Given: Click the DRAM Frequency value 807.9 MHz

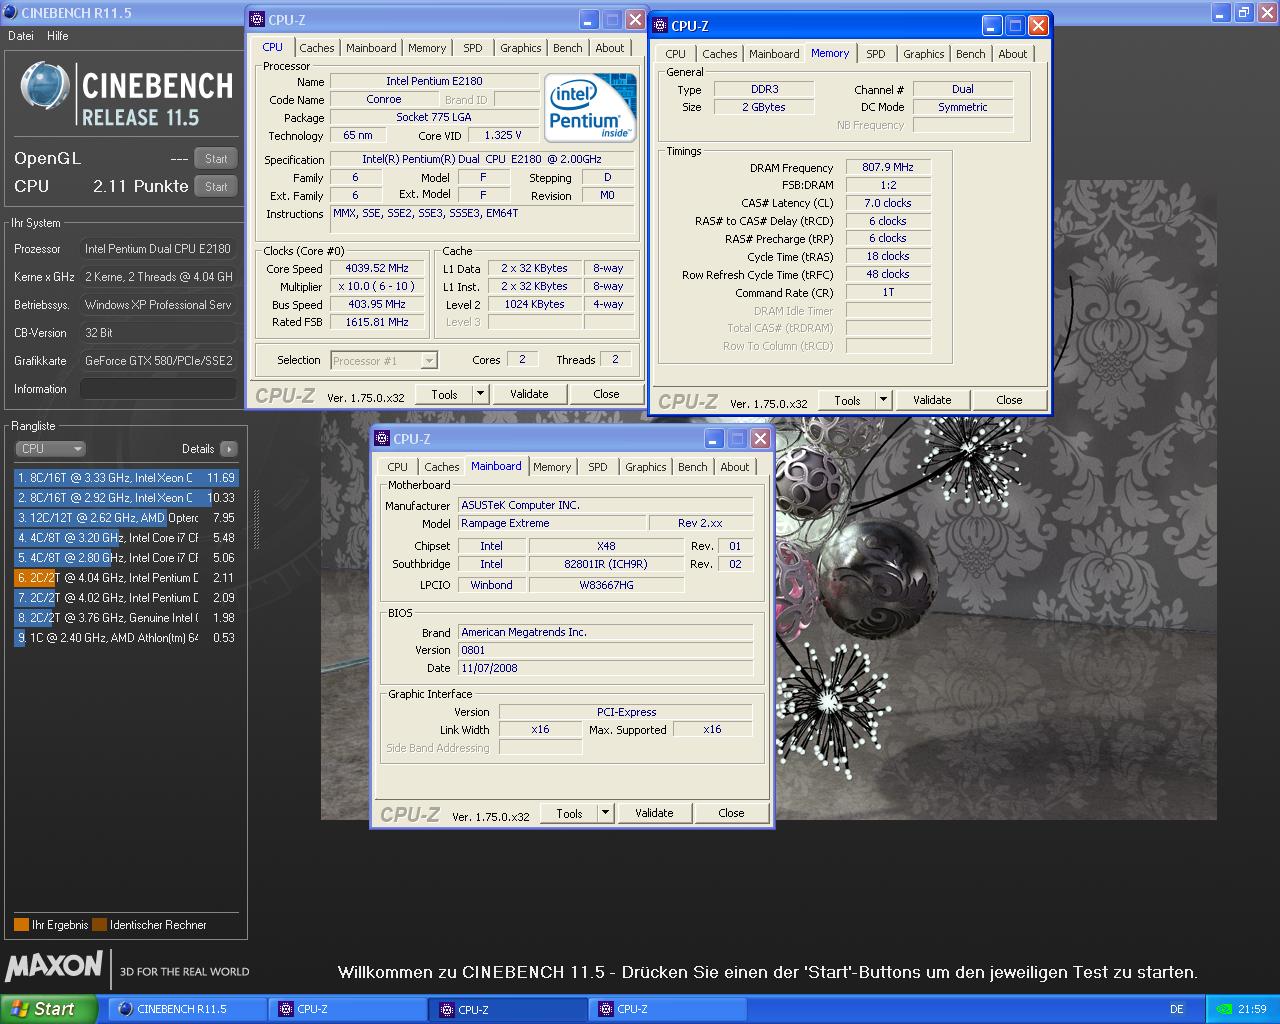Looking at the screenshot, I should coord(888,167).
